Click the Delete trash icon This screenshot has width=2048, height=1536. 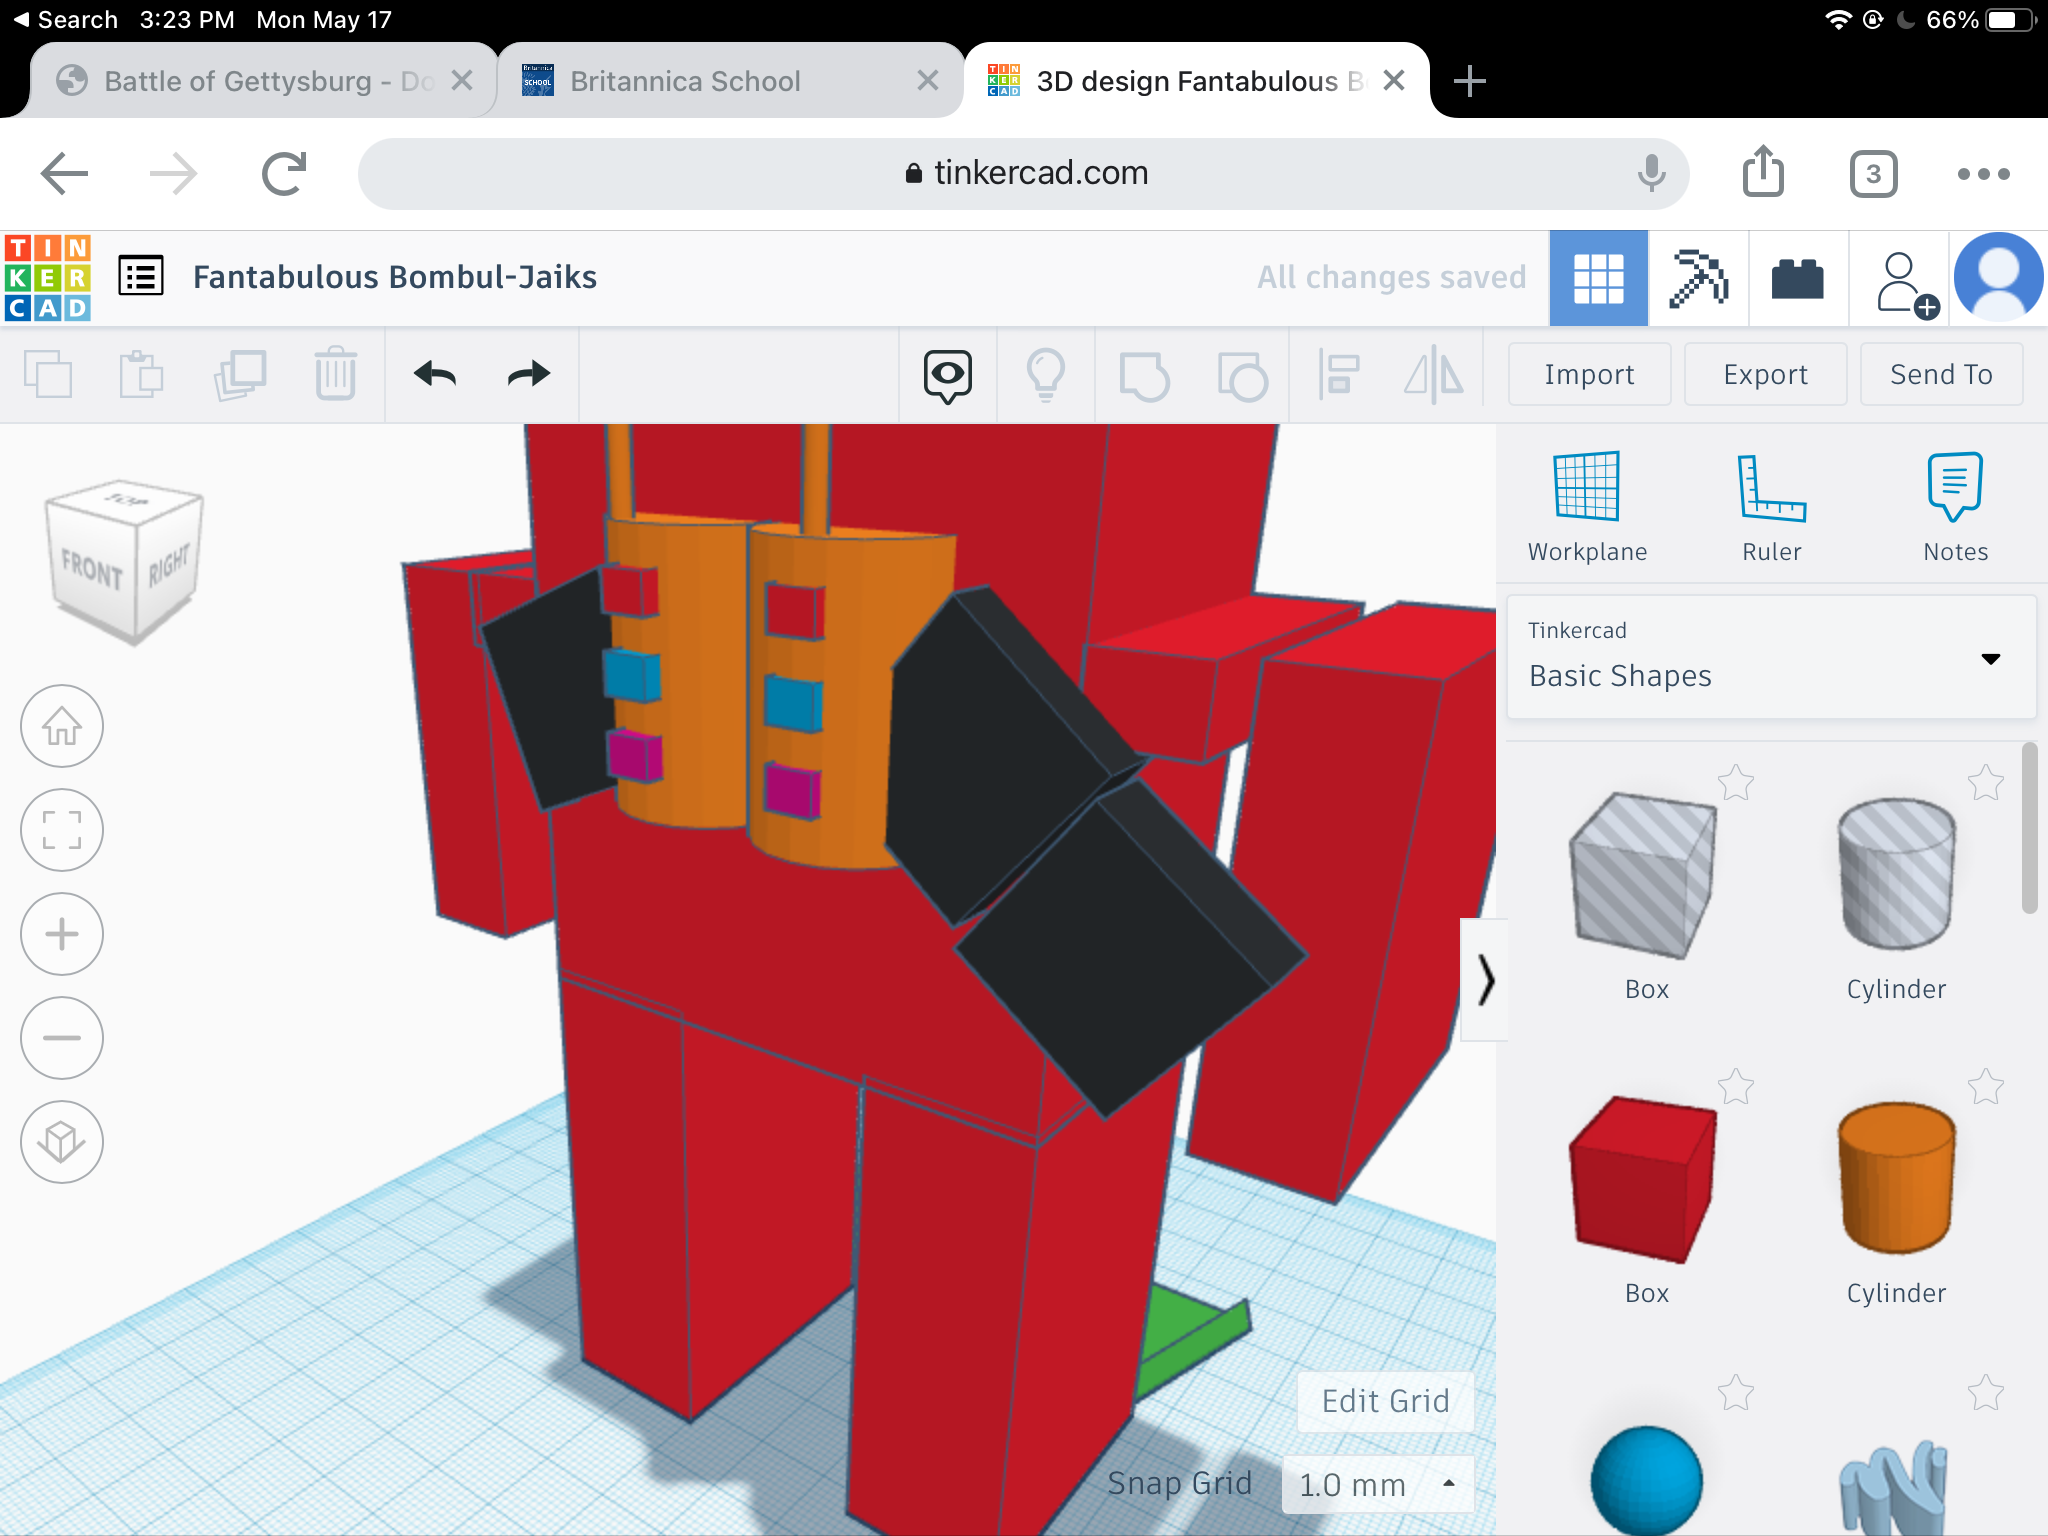click(x=335, y=374)
